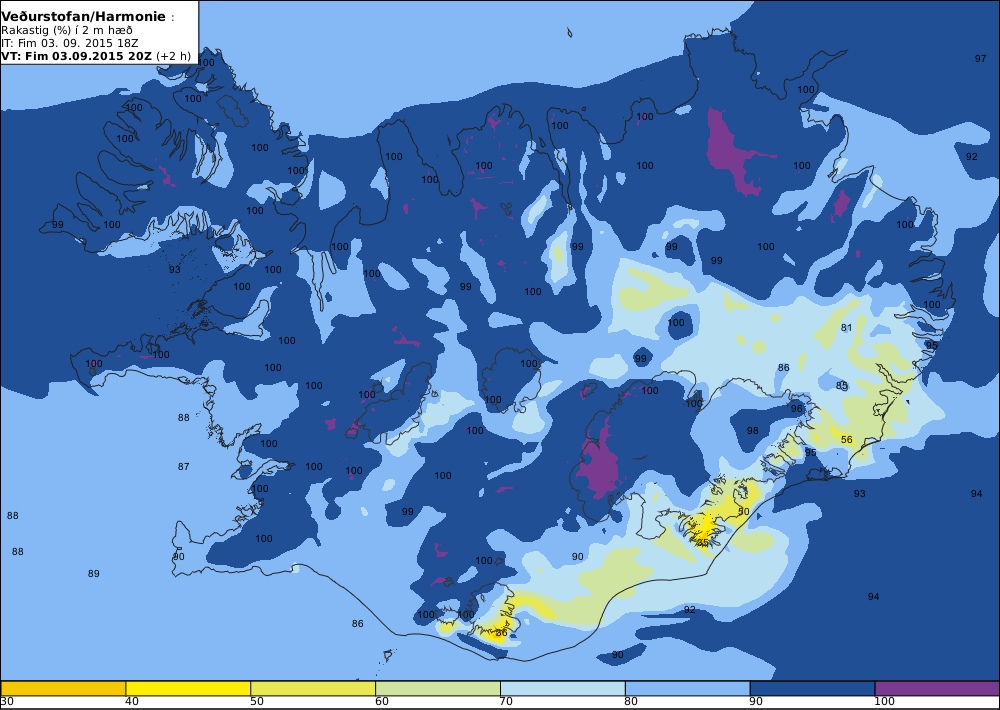The height and width of the screenshot is (710, 1000).
Task: Click the humidity value 96 on the map
Action: (x=797, y=409)
